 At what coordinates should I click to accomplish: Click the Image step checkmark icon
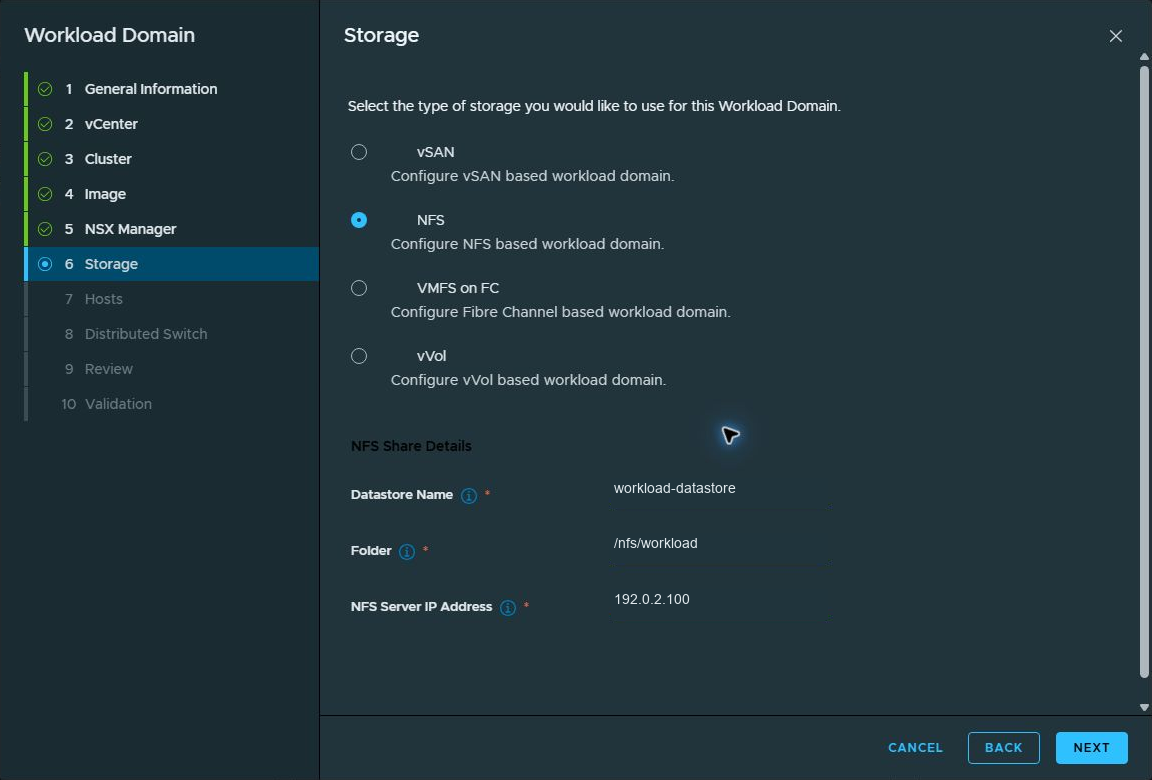click(45, 194)
